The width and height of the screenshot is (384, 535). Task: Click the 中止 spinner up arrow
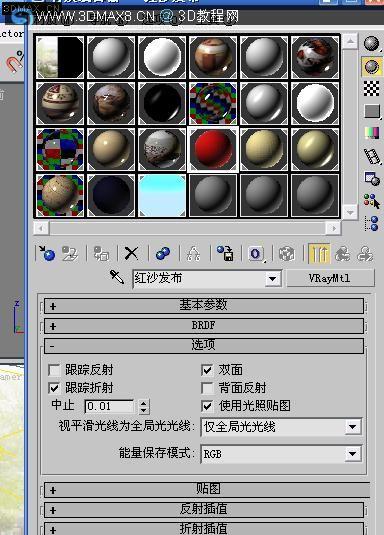(x=144, y=403)
